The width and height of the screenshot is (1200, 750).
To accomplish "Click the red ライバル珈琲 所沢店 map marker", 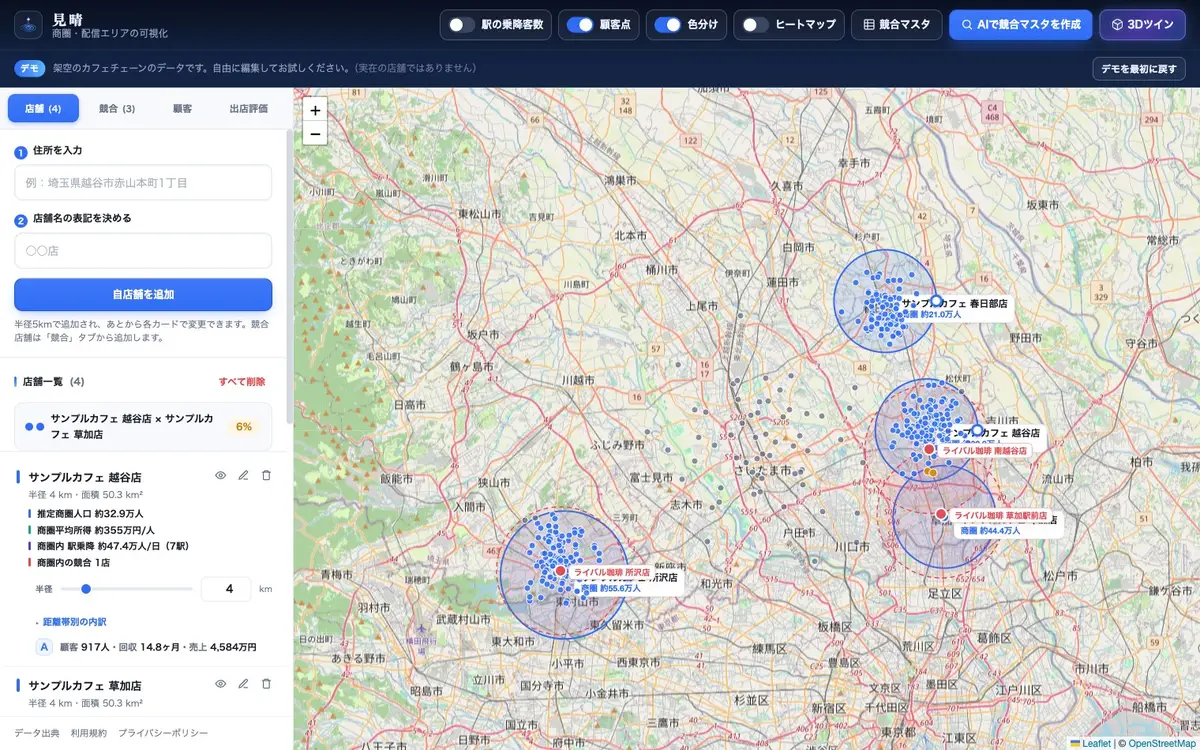I will click(561, 571).
